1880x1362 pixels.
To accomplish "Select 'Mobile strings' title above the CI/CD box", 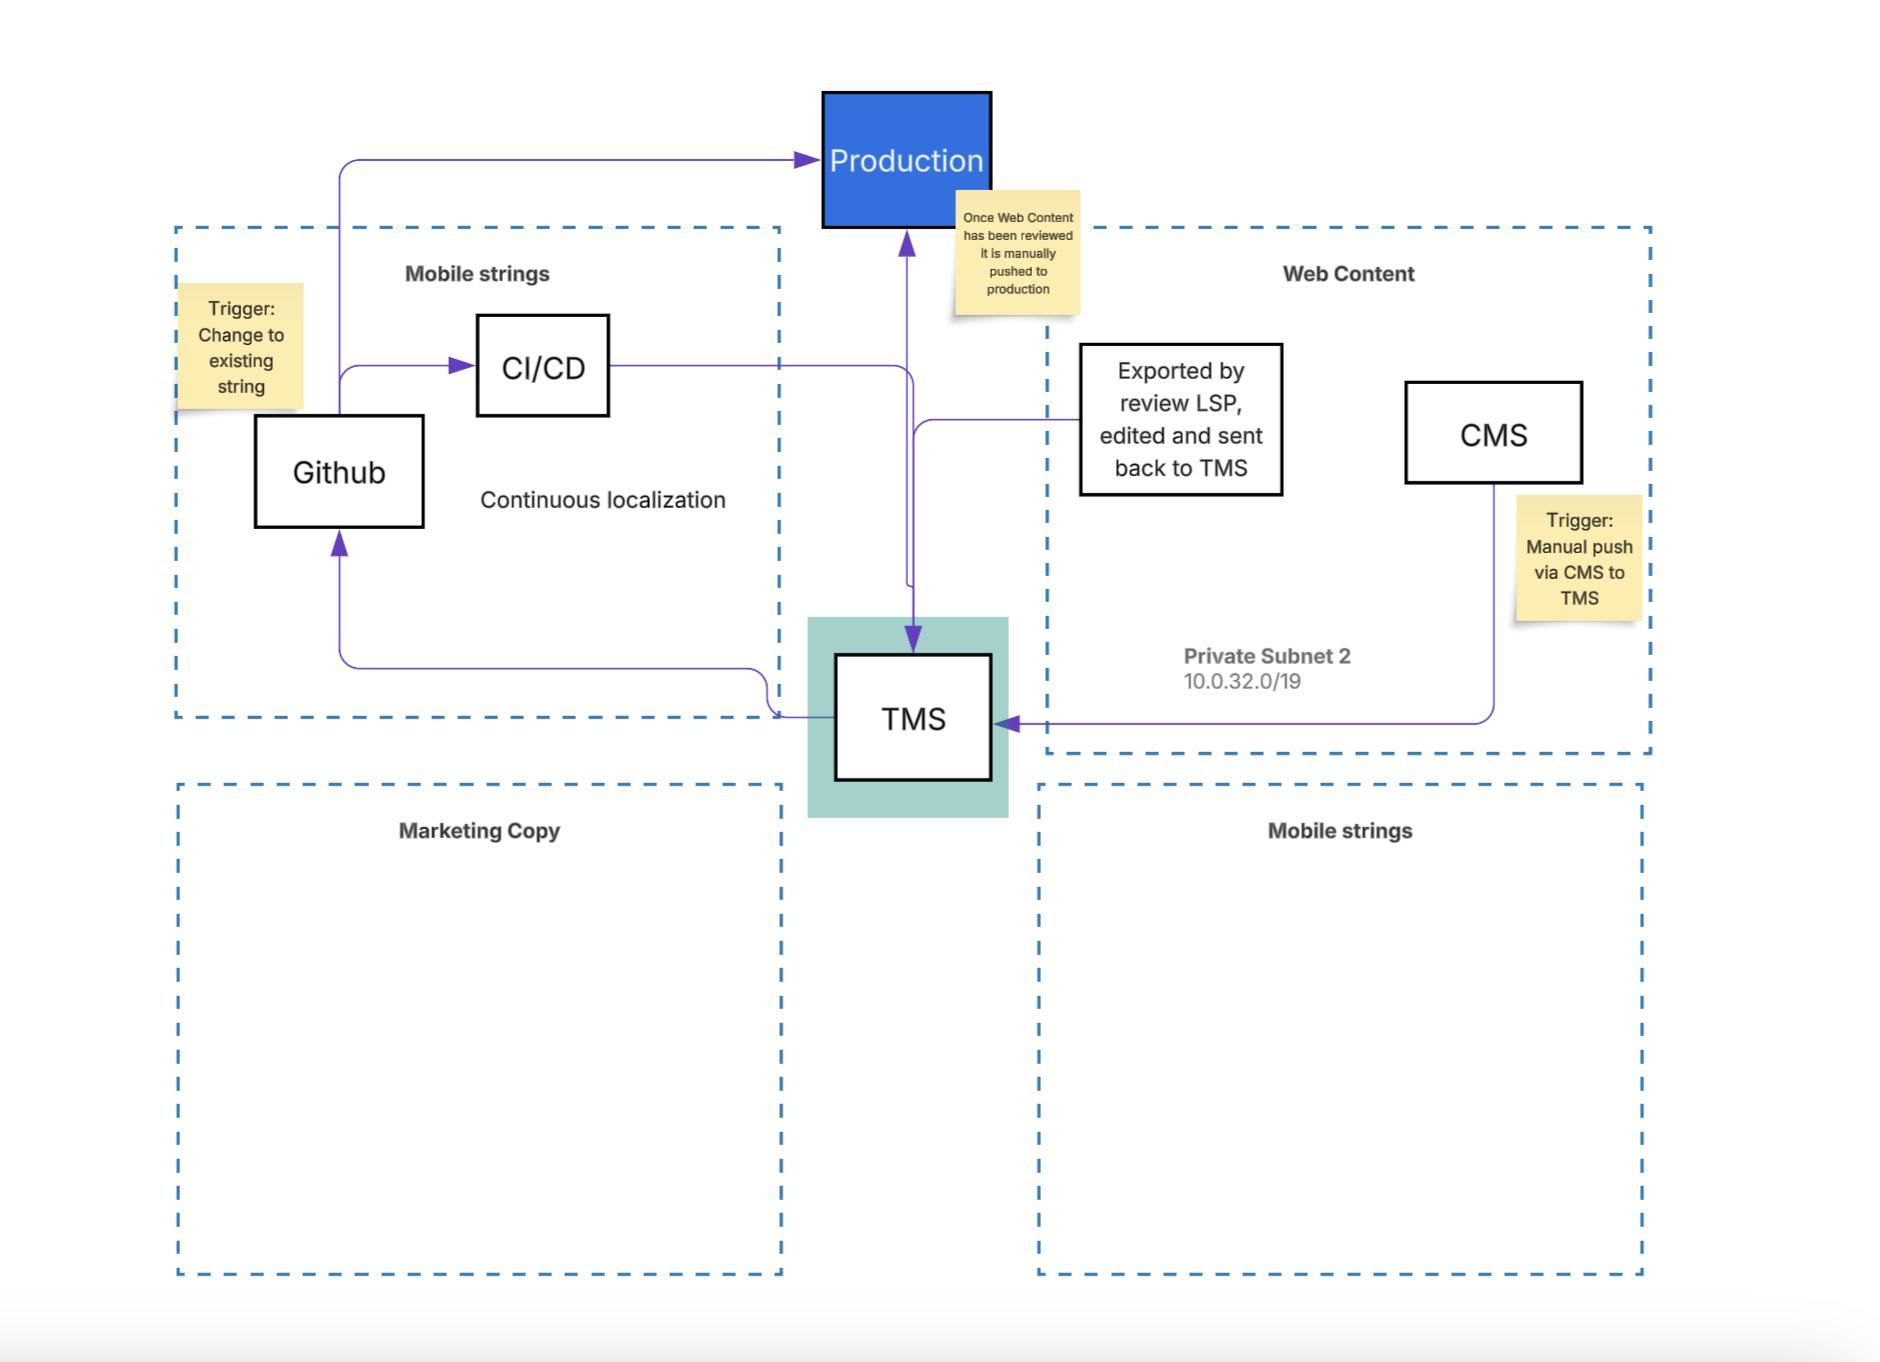I will [x=477, y=274].
